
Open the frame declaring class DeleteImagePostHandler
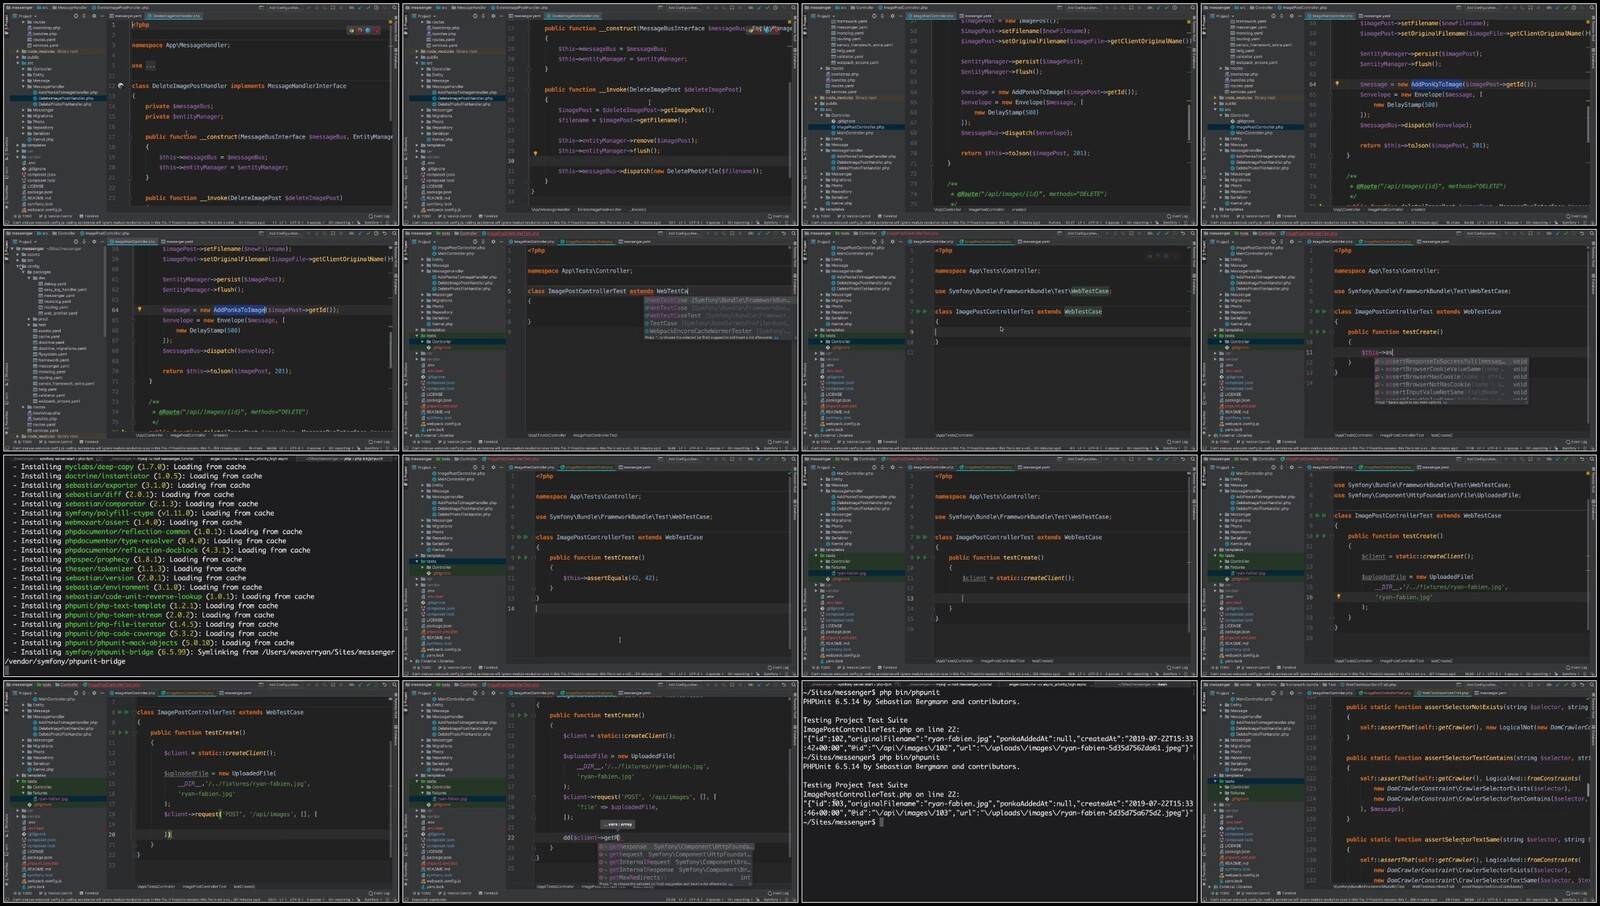pyautogui.click(x=200, y=115)
